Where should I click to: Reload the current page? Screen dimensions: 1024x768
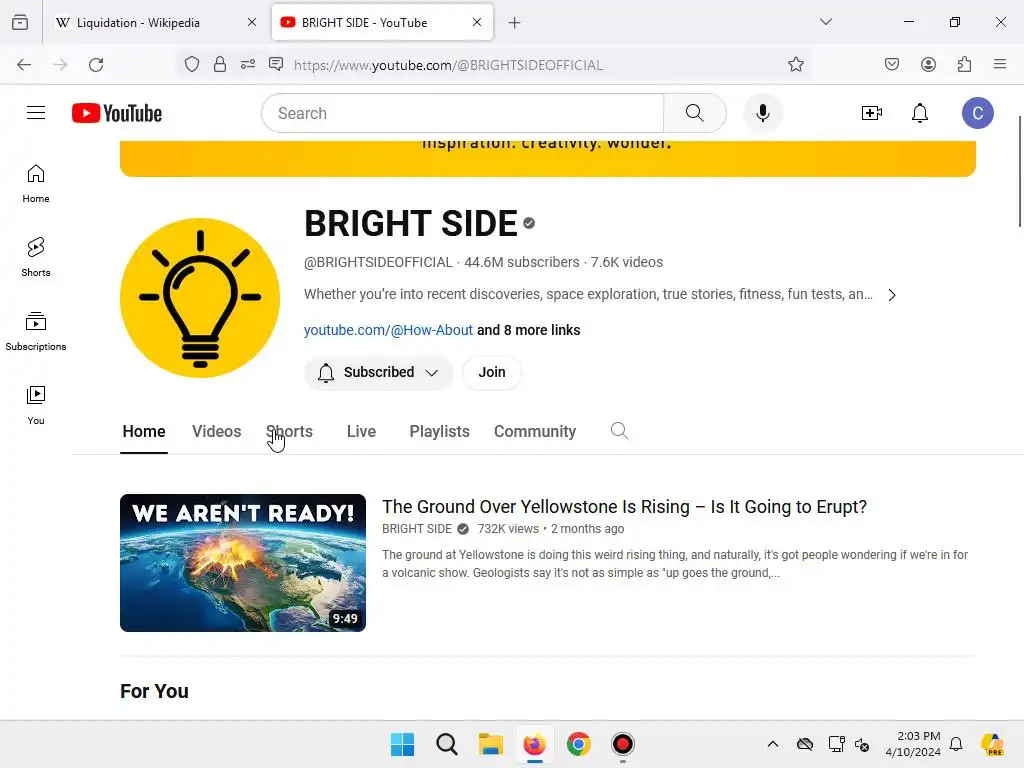(96, 65)
